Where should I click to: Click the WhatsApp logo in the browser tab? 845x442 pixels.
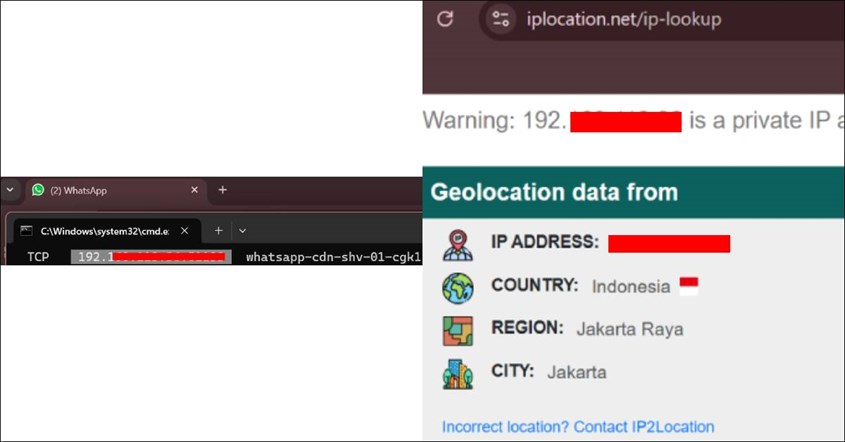pos(38,190)
